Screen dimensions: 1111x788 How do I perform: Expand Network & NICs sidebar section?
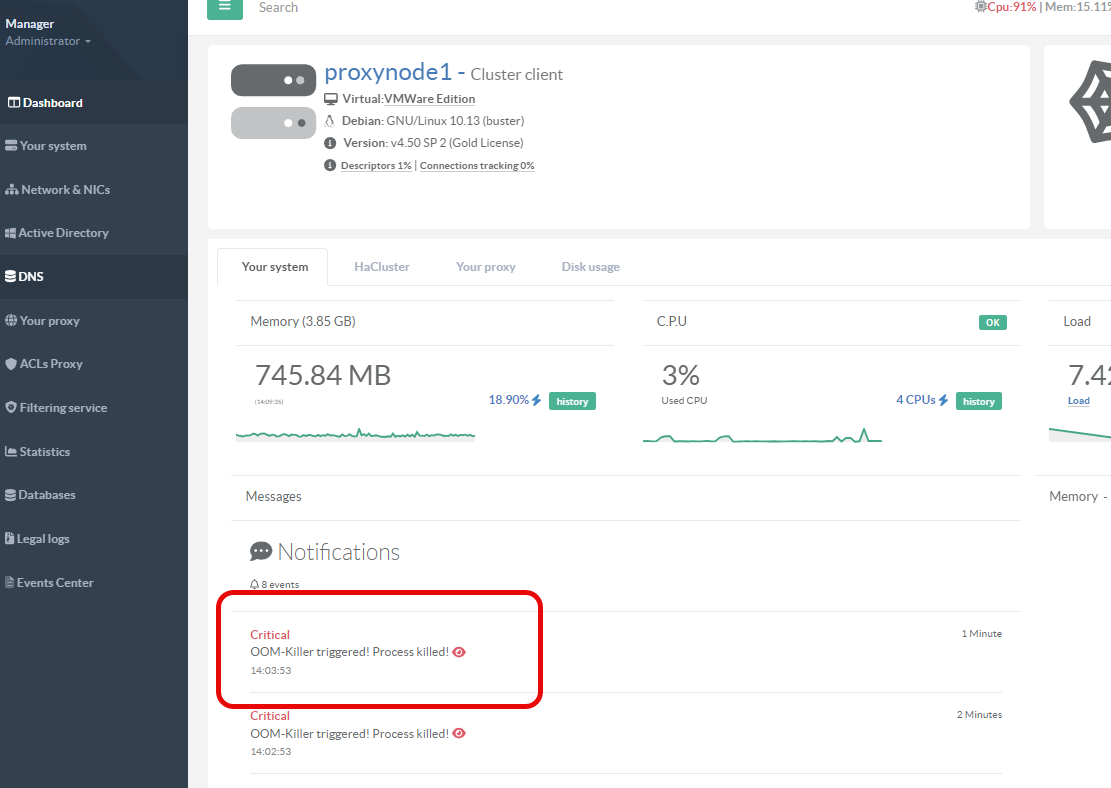click(58, 190)
